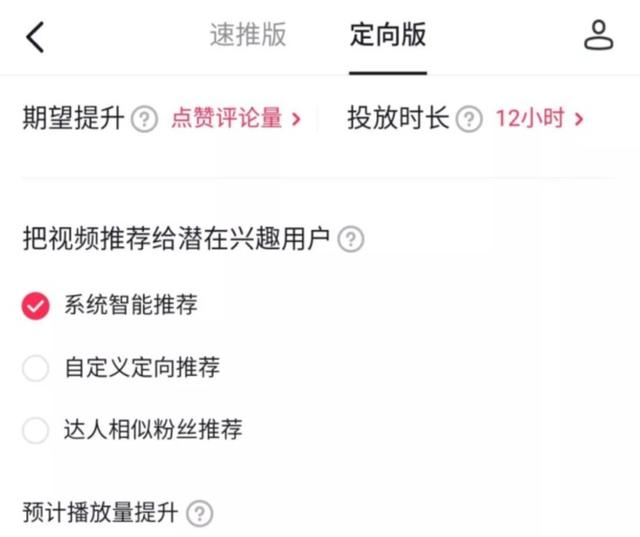Open the user profile icon
The height and width of the screenshot is (537, 640).
click(598, 36)
